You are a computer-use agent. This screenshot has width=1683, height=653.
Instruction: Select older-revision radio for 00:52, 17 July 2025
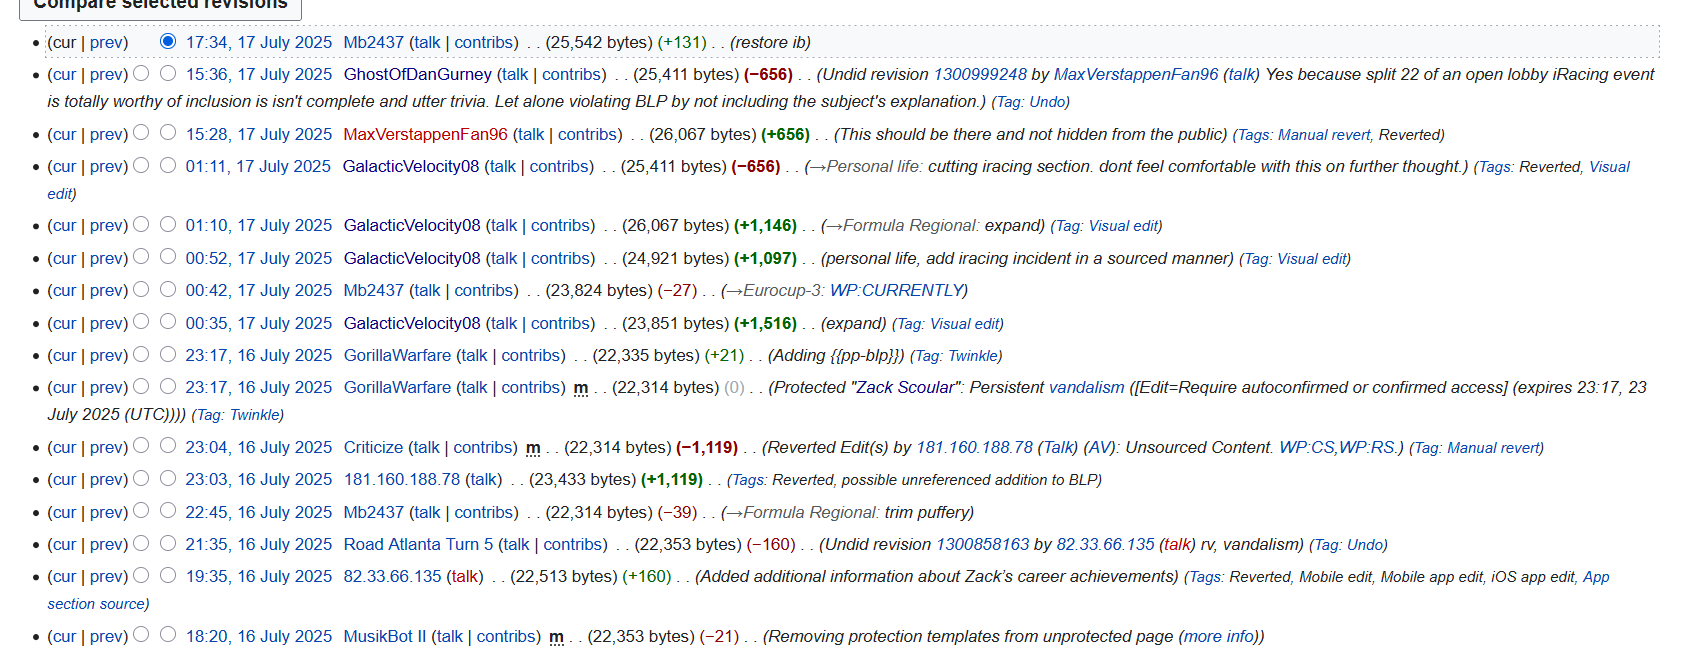tap(141, 257)
